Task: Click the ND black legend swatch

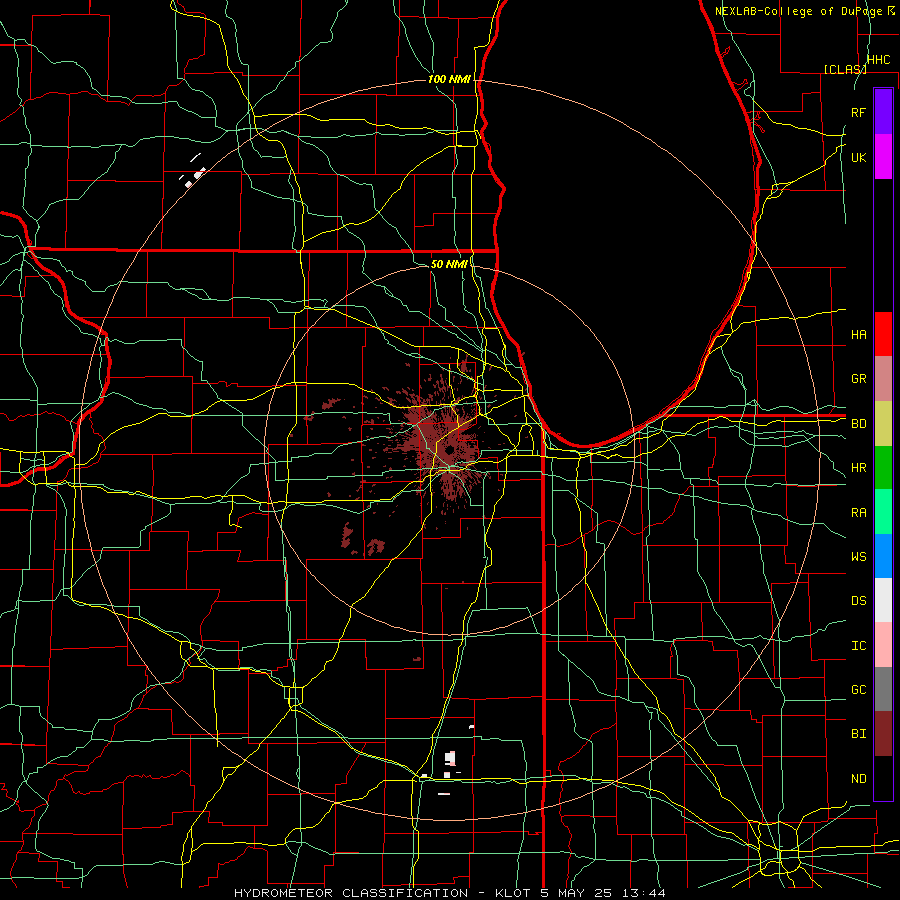Action: pyautogui.click(x=883, y=778)
